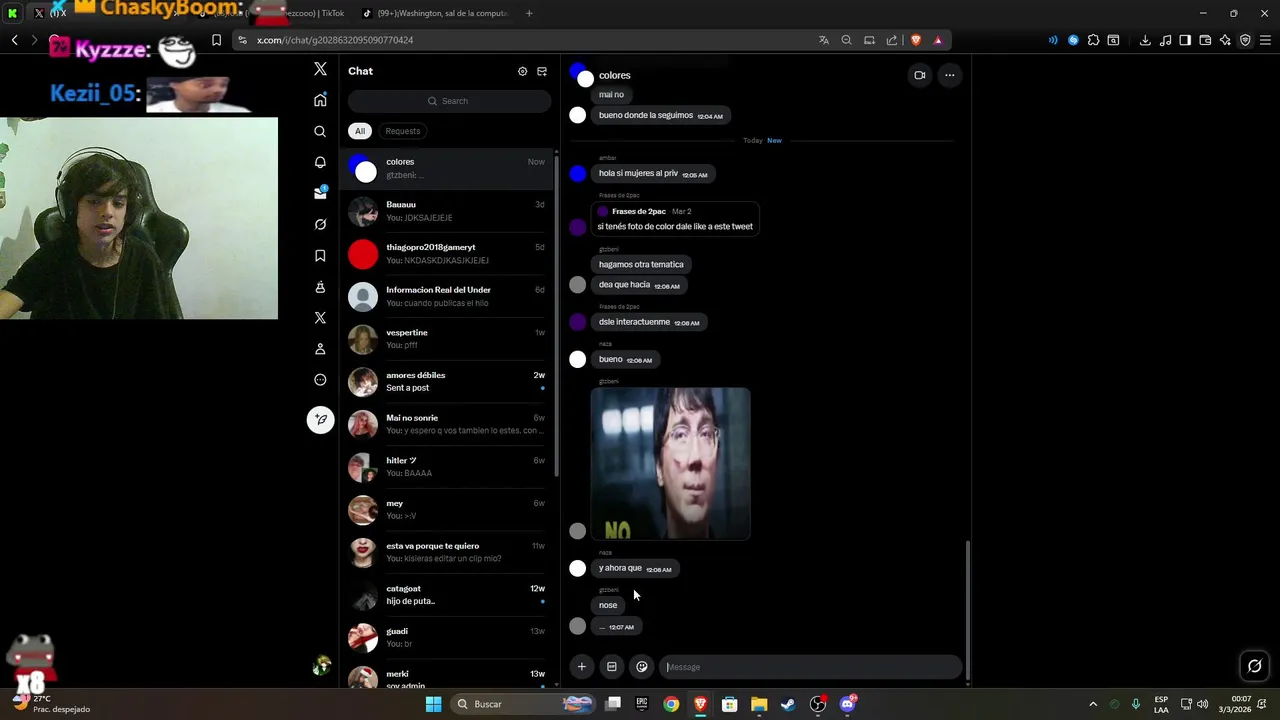This screenshot has width=1280, height=720.
Task: Open the Brave Shields lion icon
Action: click(915, 40)
